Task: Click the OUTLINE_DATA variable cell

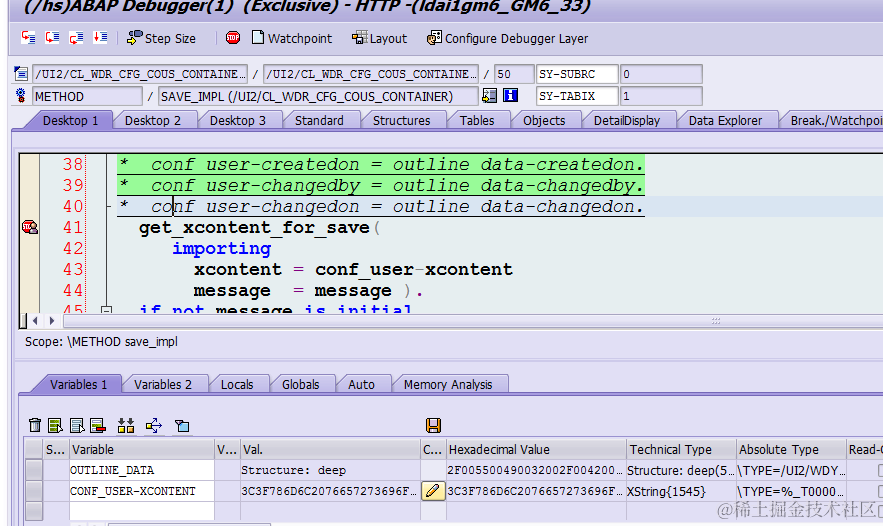Action: 141,470
